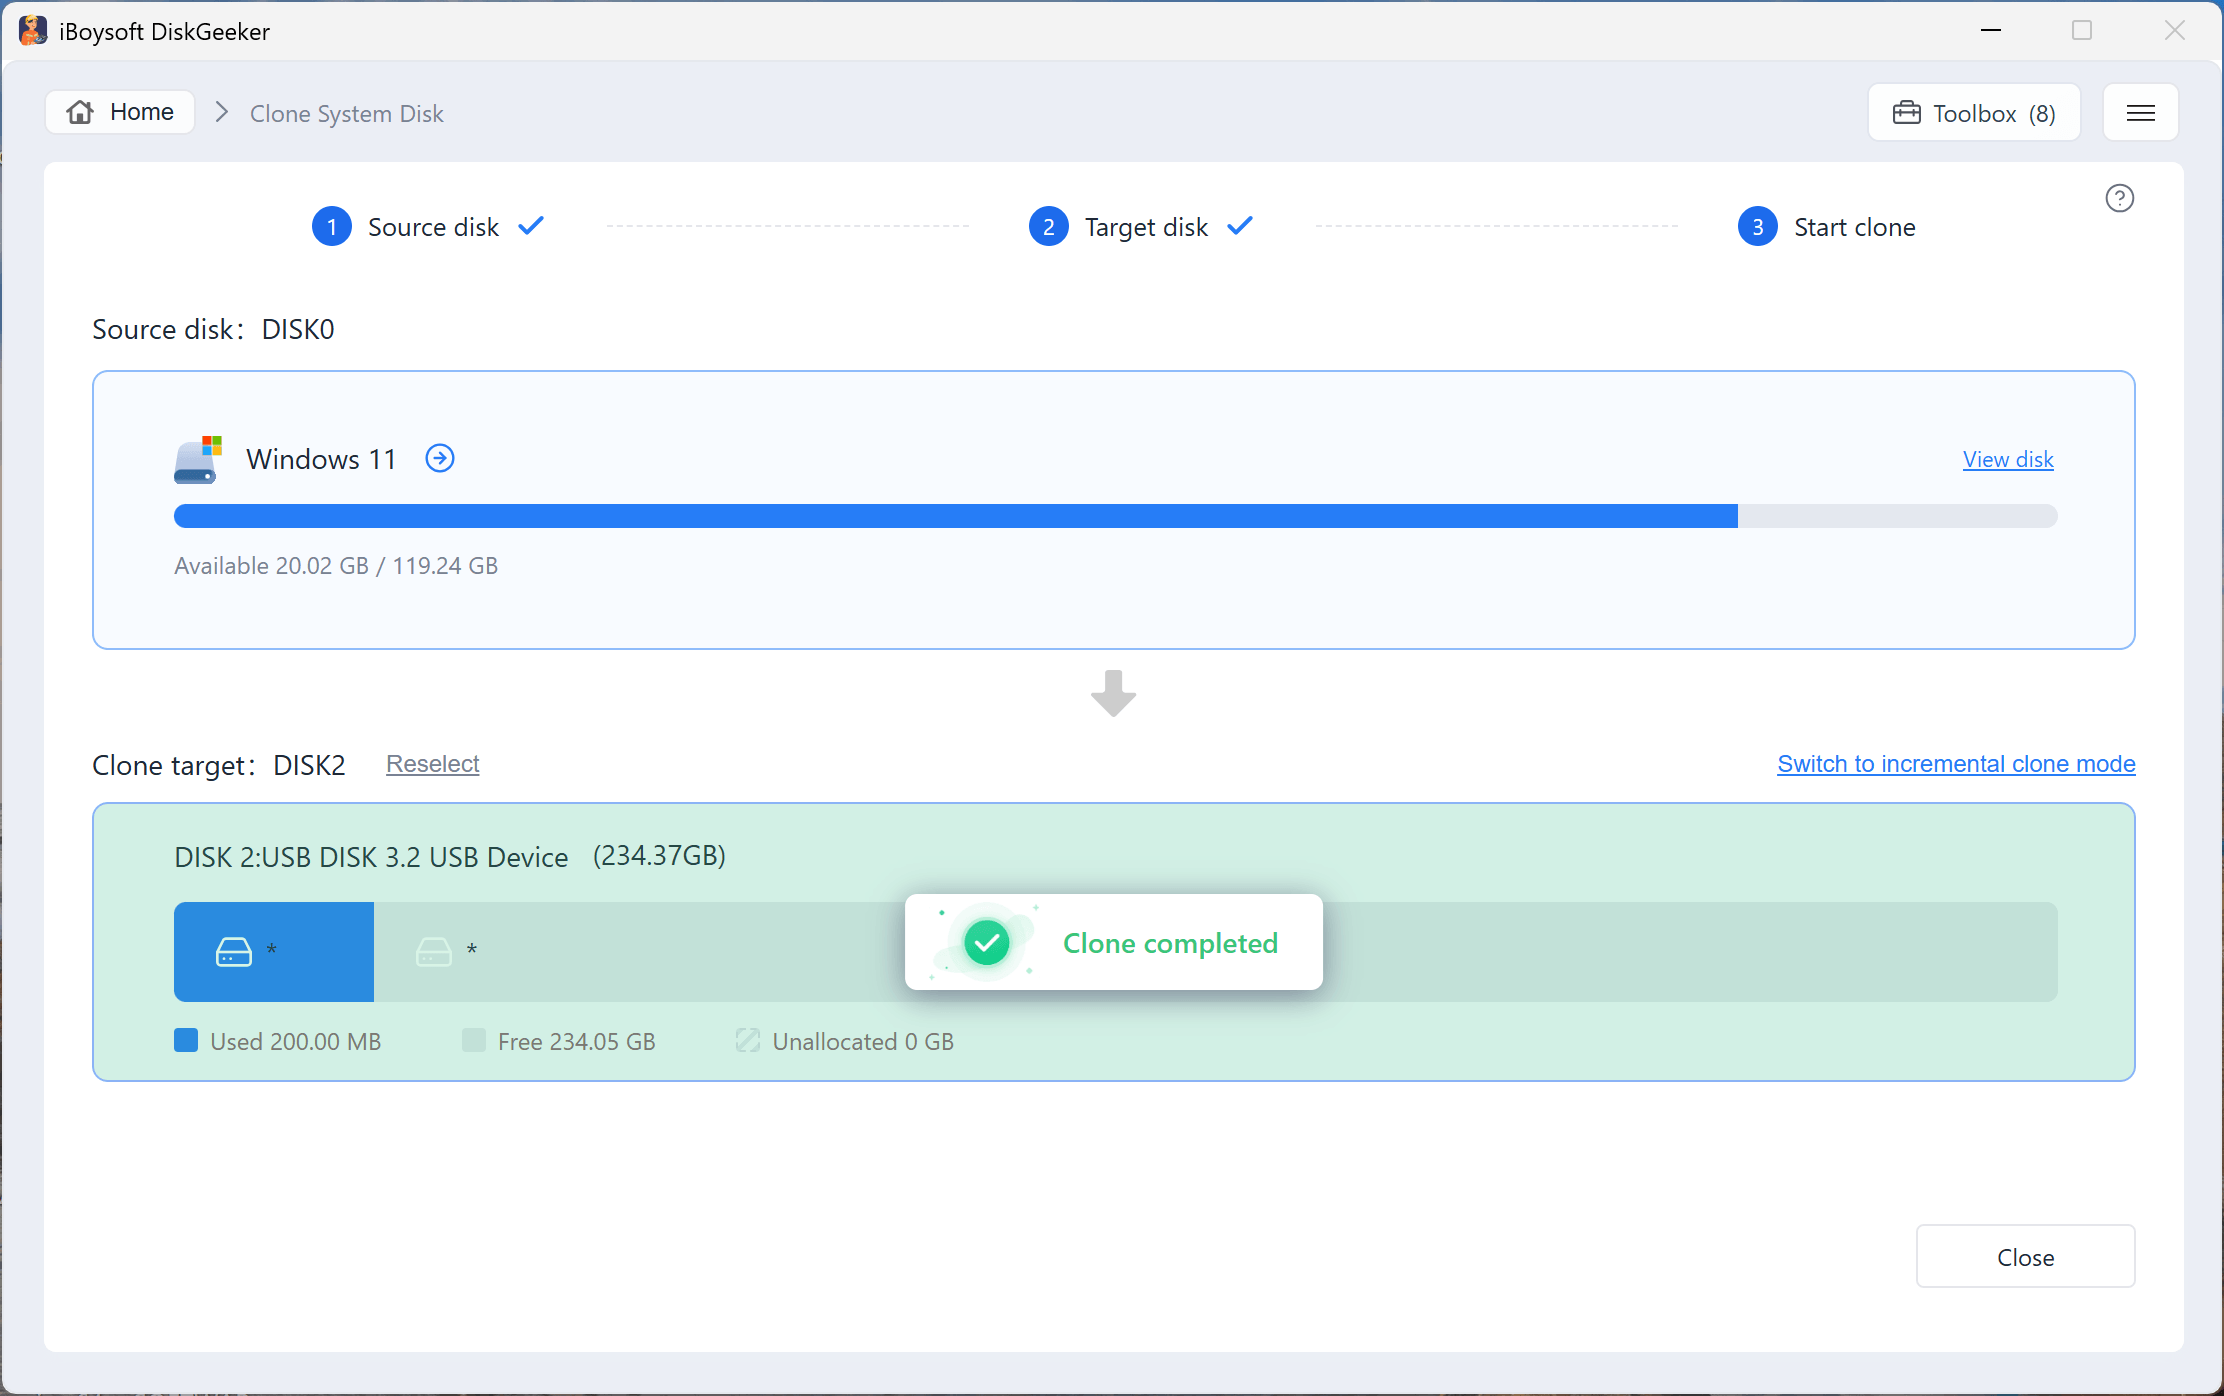Select step 3 Start clone
Viewport: 2224px width, 1396px height.
(x=1827, y=227)
